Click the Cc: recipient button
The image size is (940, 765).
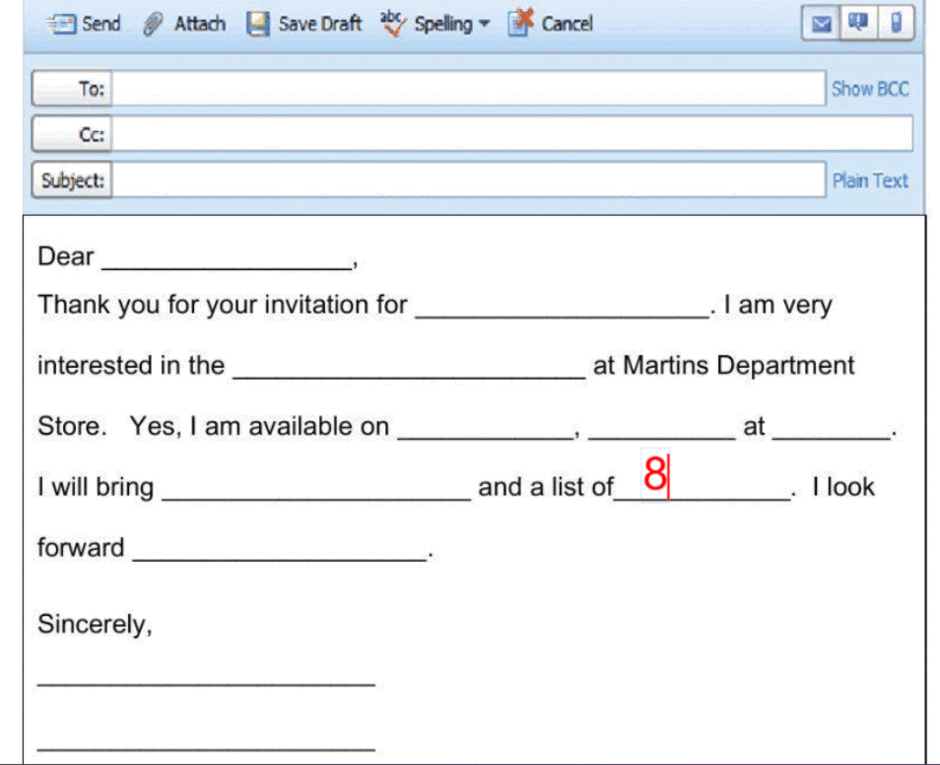tap(72, 134)
